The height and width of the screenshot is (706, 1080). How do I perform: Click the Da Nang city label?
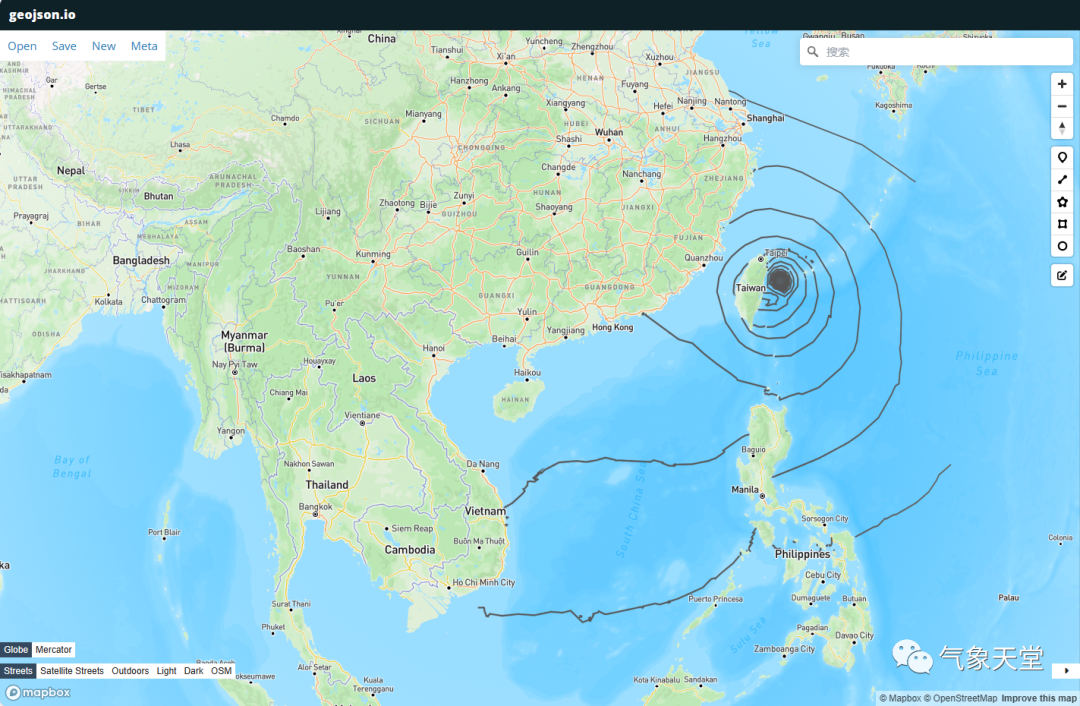click(483, 464)
